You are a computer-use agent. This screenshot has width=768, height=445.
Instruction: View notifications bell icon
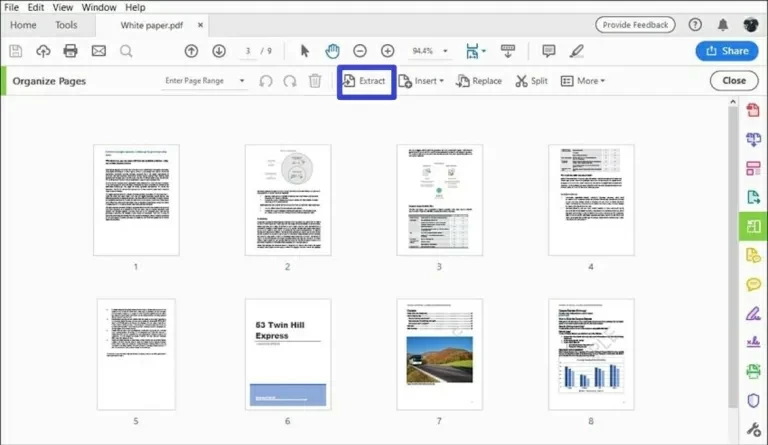[x=723, y=24]
